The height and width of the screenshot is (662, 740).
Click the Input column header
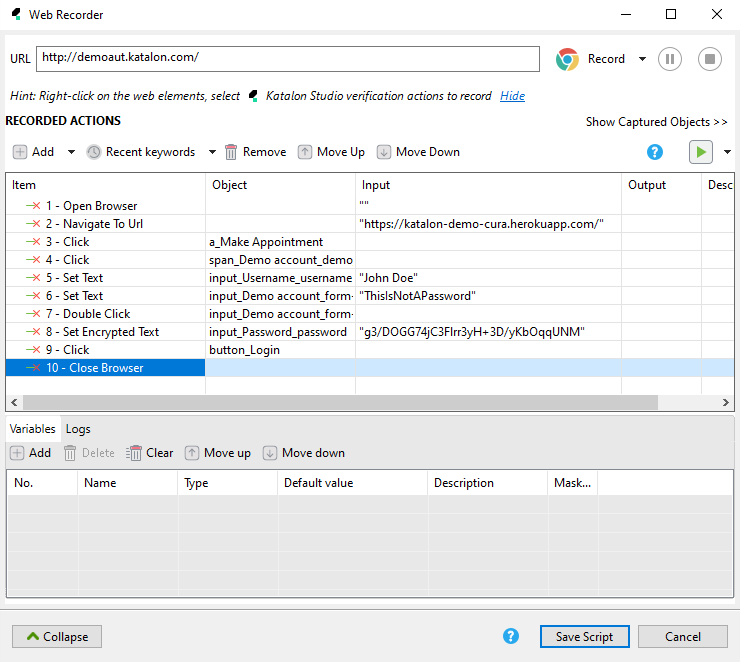point(488,185)
